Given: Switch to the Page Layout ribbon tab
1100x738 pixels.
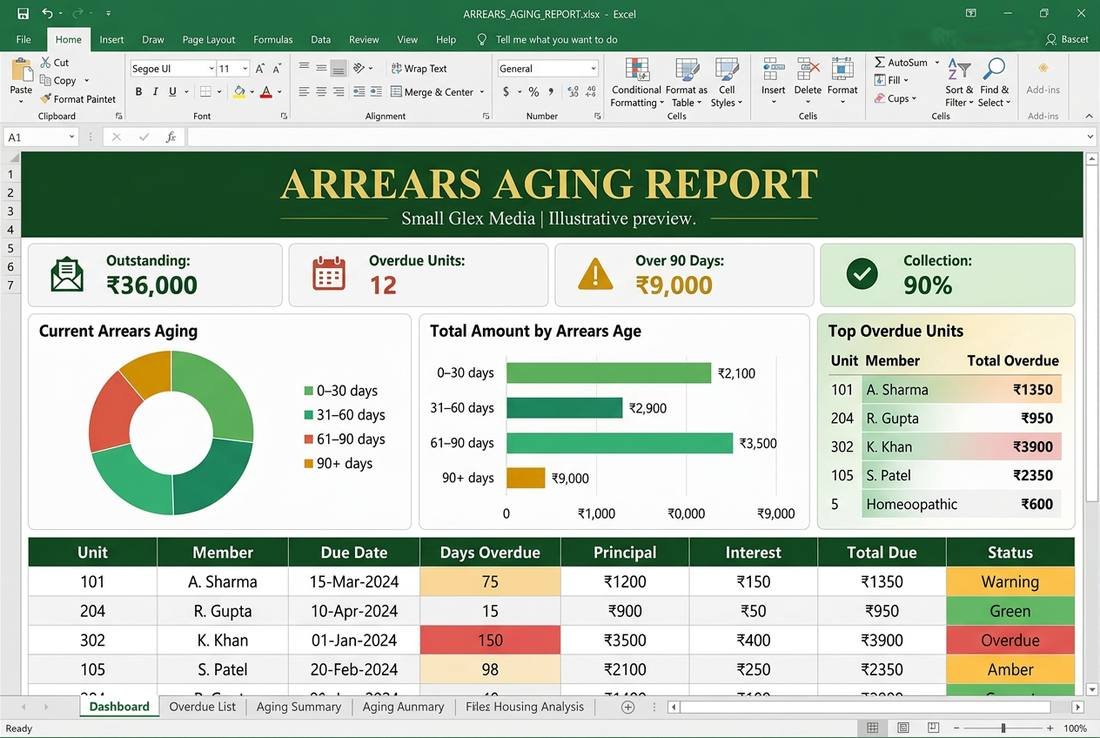Looking at the screenshot, I should tap(208, 39).
